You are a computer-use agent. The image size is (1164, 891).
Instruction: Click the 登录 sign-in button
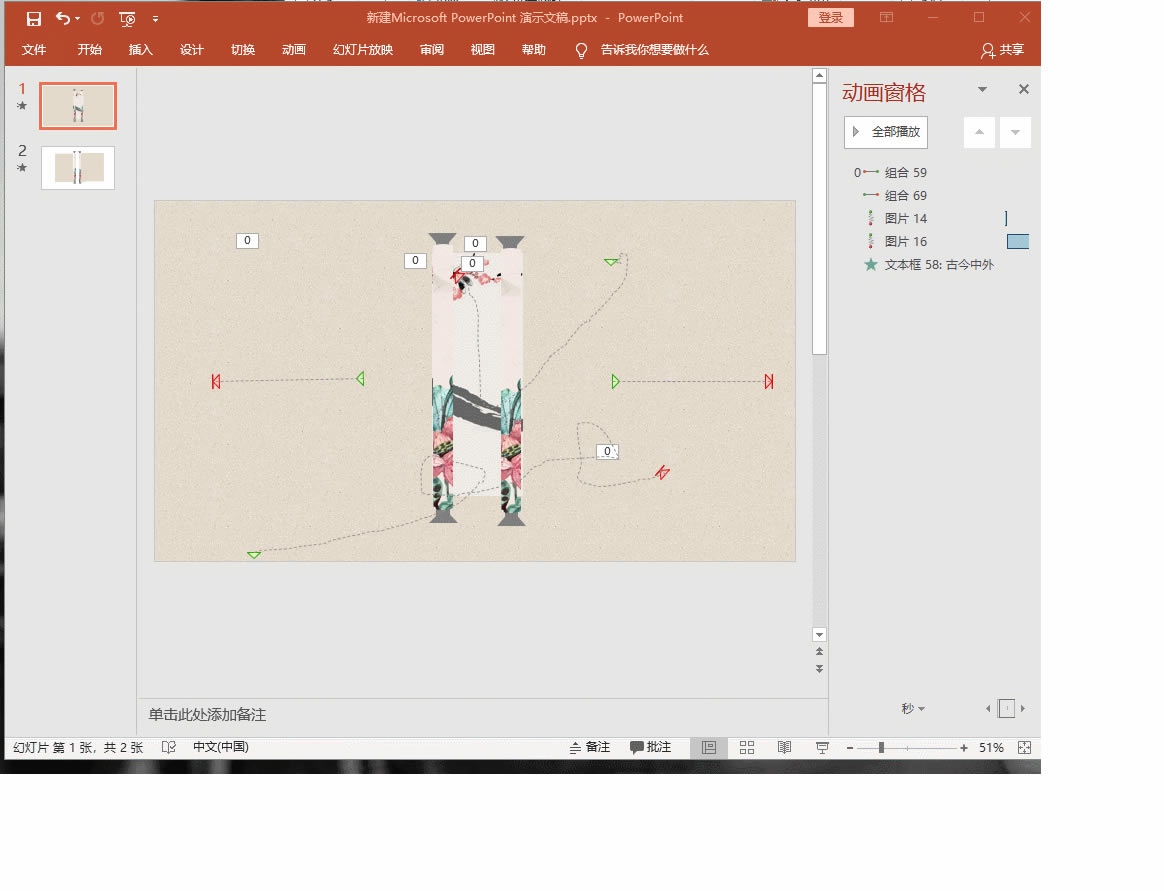pyautogui.click(x=830, y=18)
